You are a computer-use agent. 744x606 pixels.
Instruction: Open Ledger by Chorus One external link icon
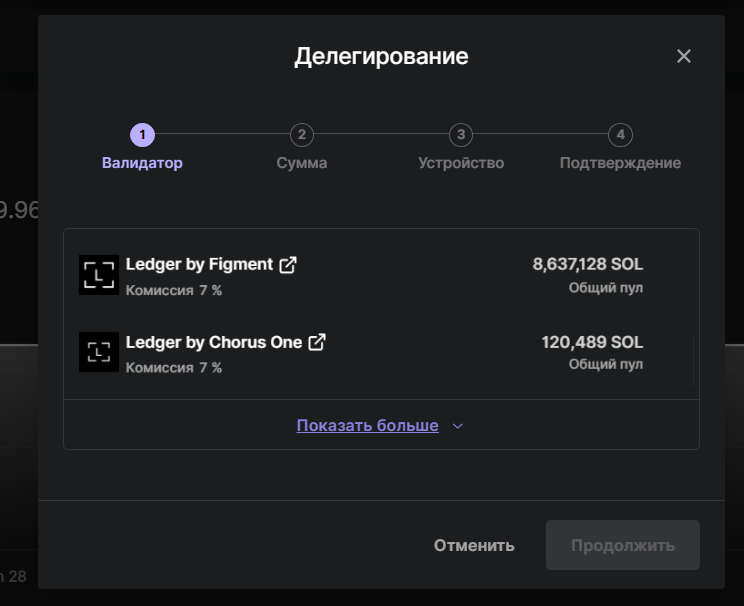click(317, 342)
